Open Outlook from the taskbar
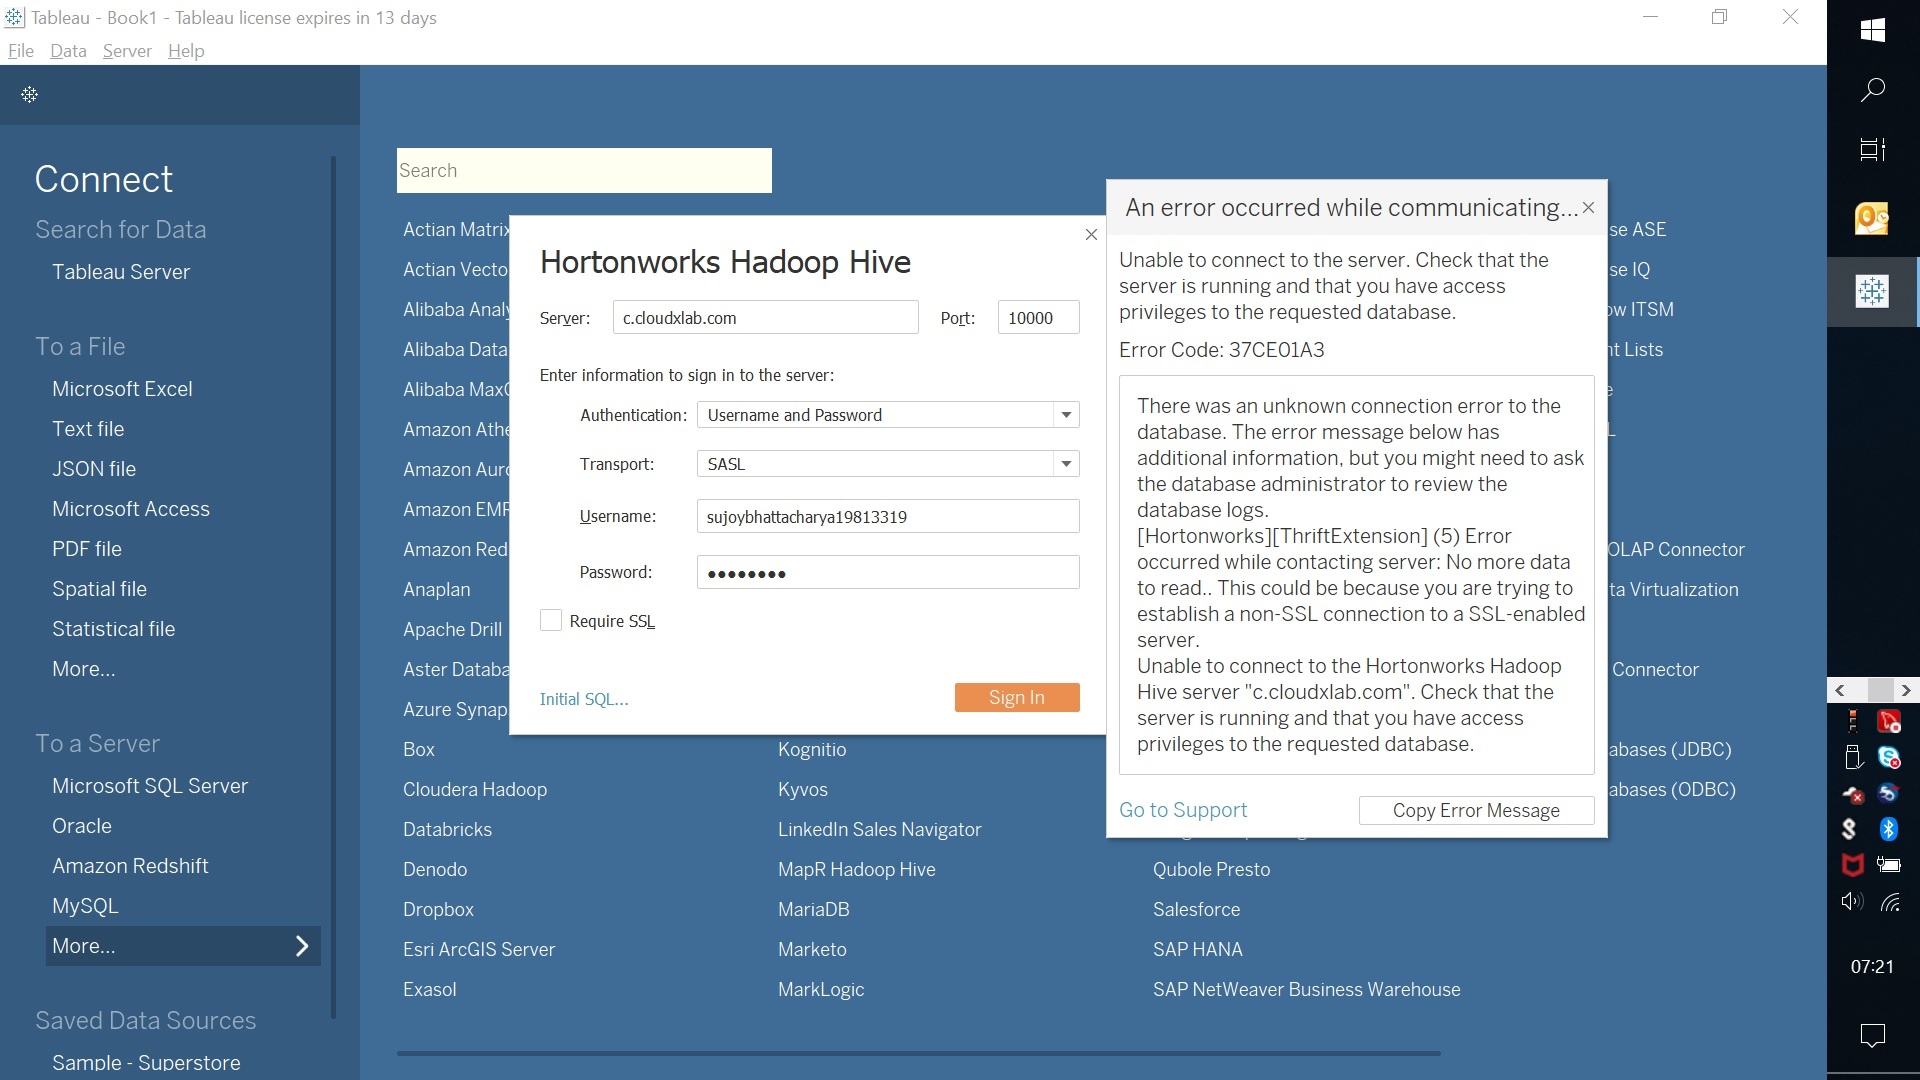Image resolution: width=1920 pixels, height=1080 pixels. [x=1872, y=218]
